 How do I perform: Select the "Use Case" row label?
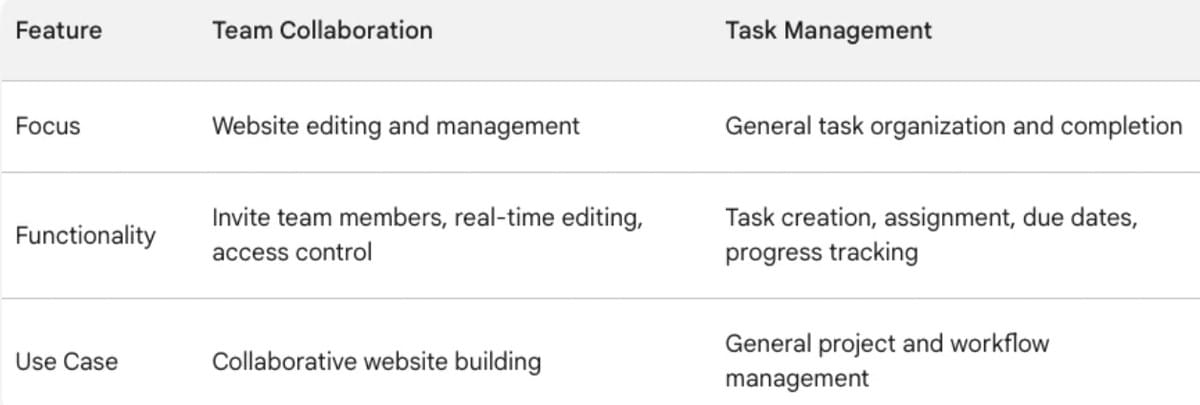tap(66, 361)
